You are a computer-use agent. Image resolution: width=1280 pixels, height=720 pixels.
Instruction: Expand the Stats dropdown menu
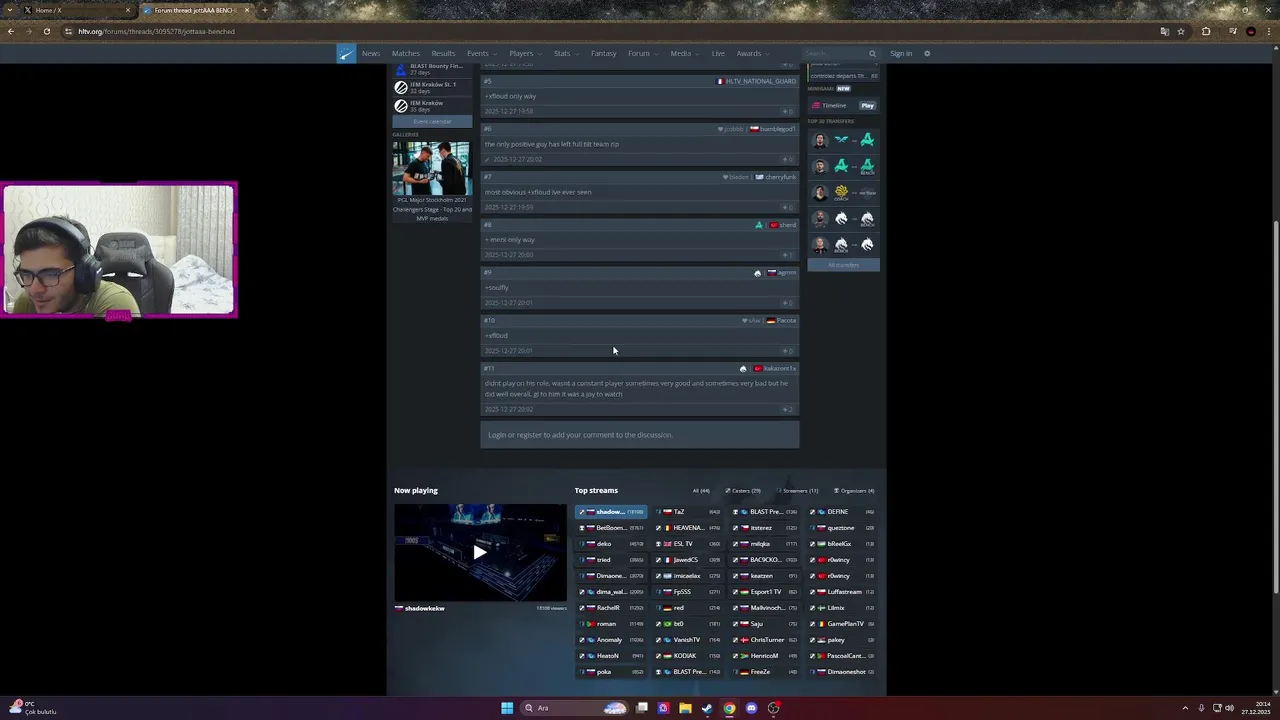565,53
